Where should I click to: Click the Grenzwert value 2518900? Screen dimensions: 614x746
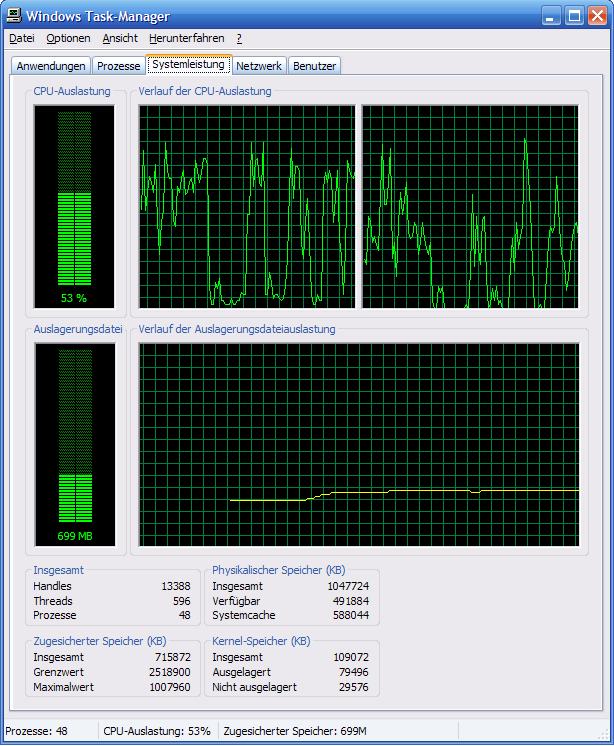[x=170, y=672]
